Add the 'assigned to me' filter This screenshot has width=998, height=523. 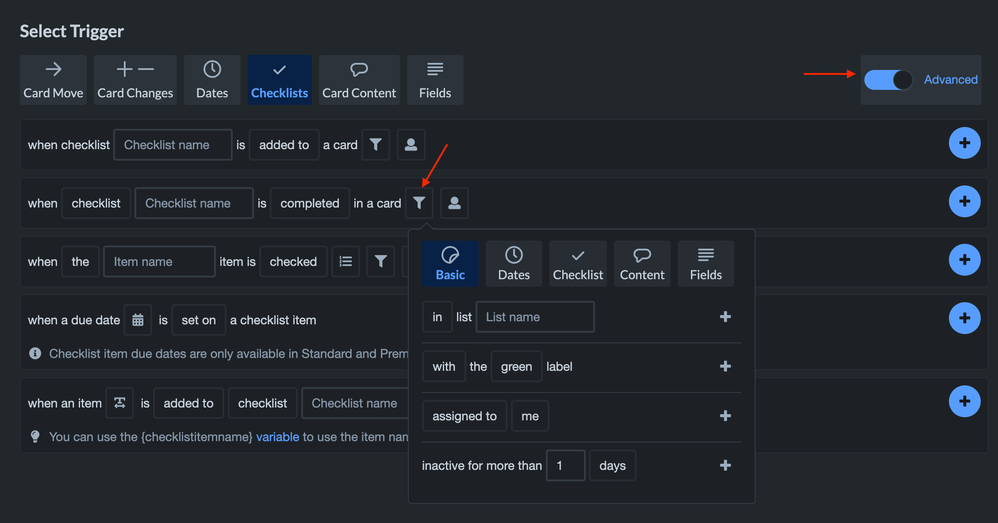pos(725,416)
